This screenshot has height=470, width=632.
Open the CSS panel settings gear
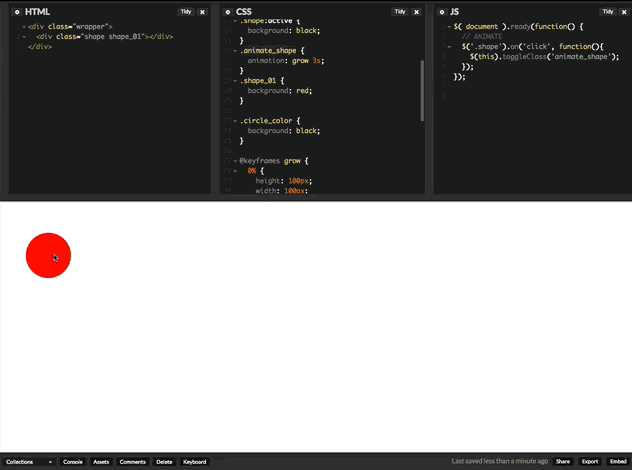[x=228, y=12]
